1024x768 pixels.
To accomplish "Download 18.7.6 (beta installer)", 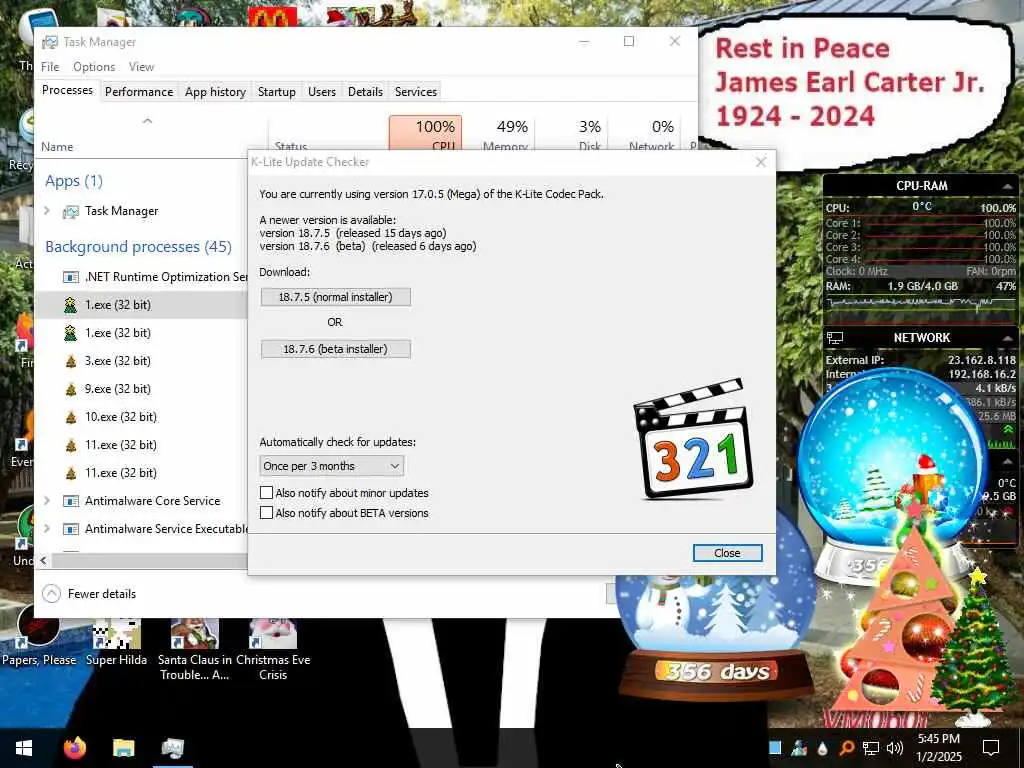I will (336, 349).
